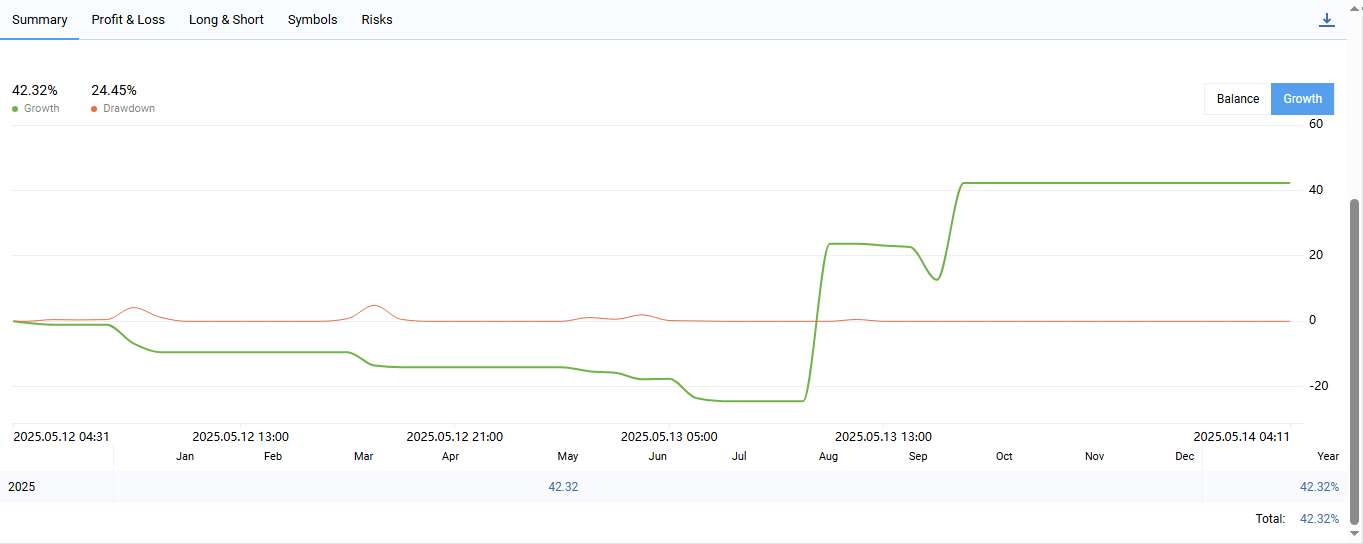Open the Summary tab
Viewport: 1363px width, 544px height.
click(x=40, y=20)
